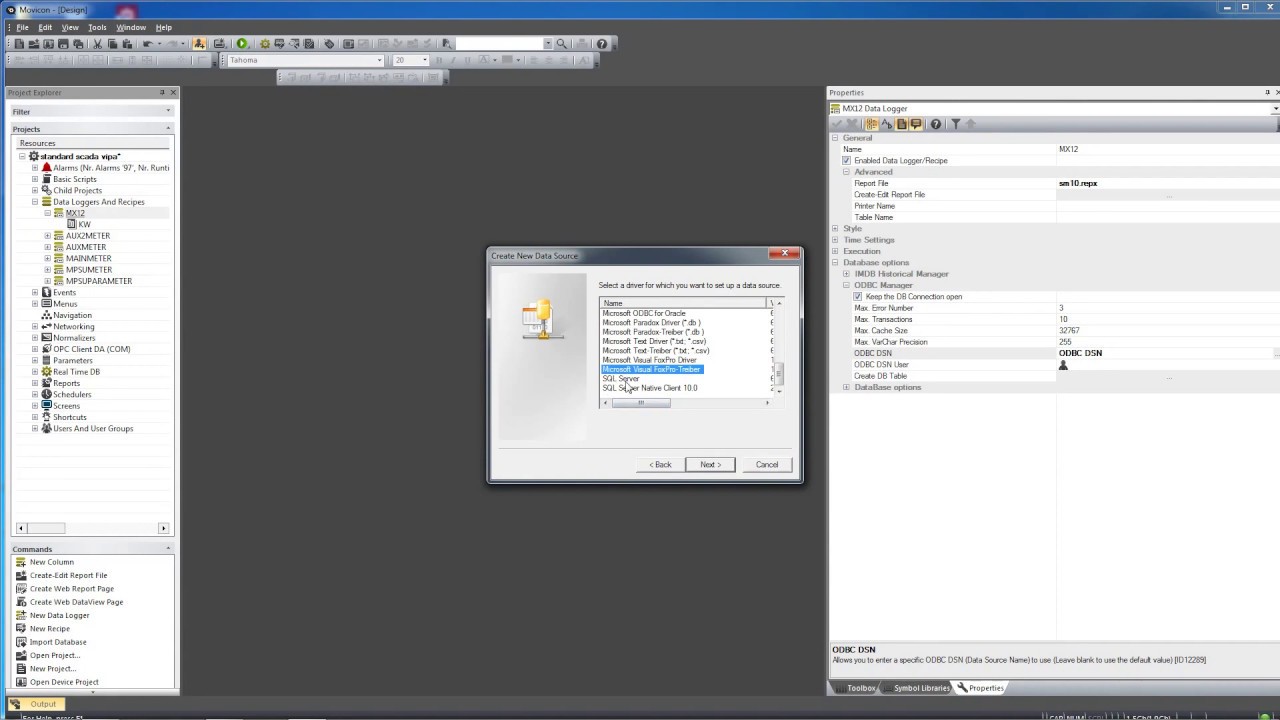1280x720 pixels.
Task: Select the Alarms icon in Project Explorer
Action: pyautogui.click(x=46, y=168)
